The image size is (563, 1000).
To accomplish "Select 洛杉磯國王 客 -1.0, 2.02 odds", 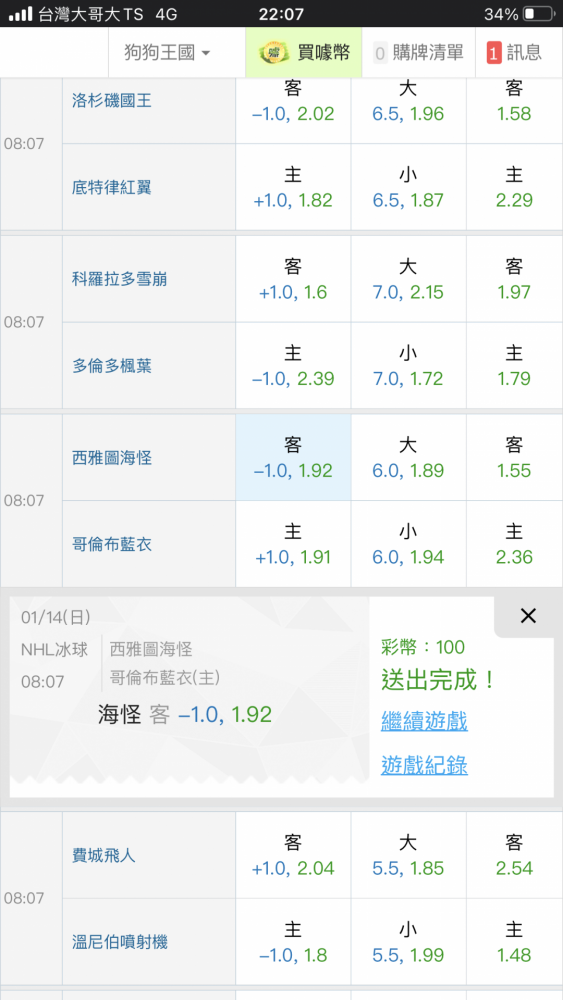I will (x=293, y=102).
